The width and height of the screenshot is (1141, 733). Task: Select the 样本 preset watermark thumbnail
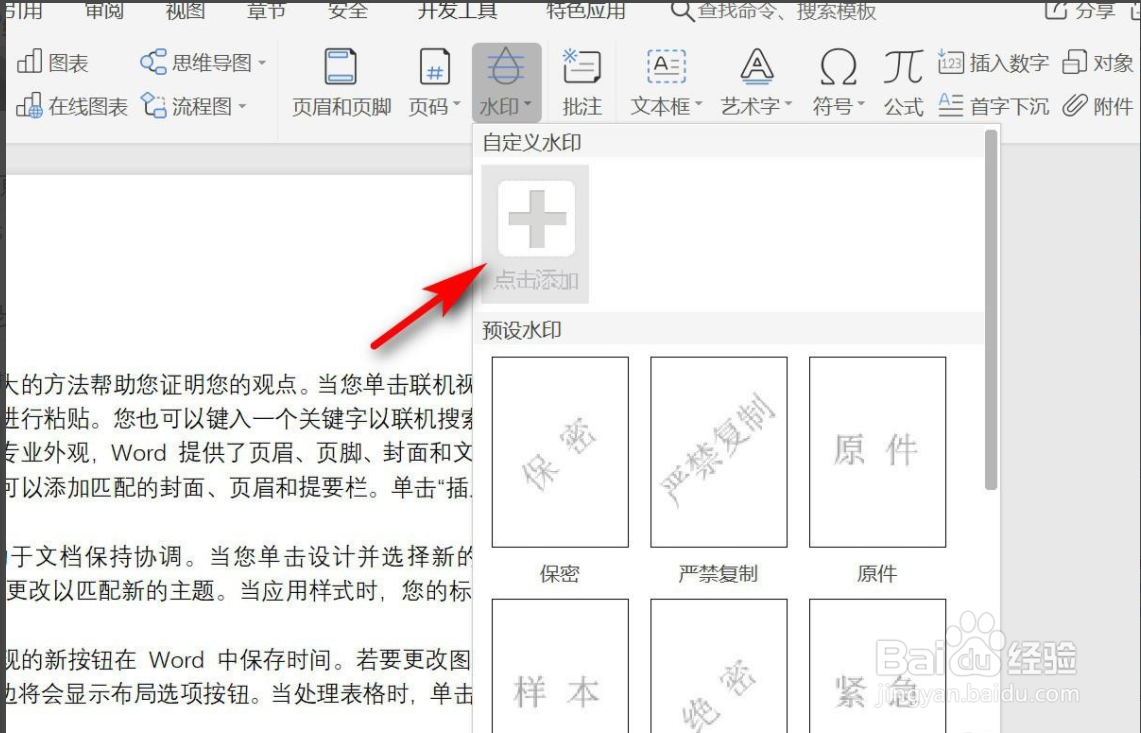[560, 666]
